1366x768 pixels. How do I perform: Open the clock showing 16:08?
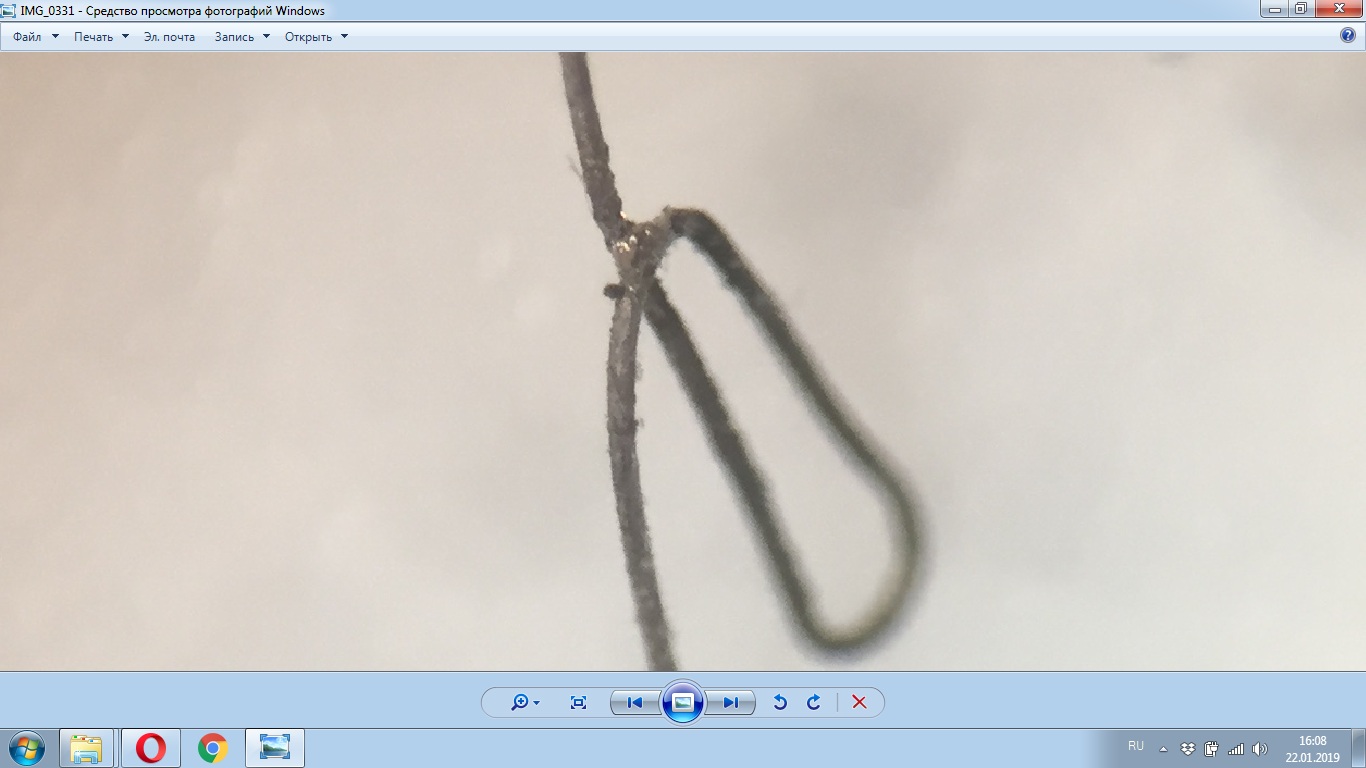(1312, 749)
